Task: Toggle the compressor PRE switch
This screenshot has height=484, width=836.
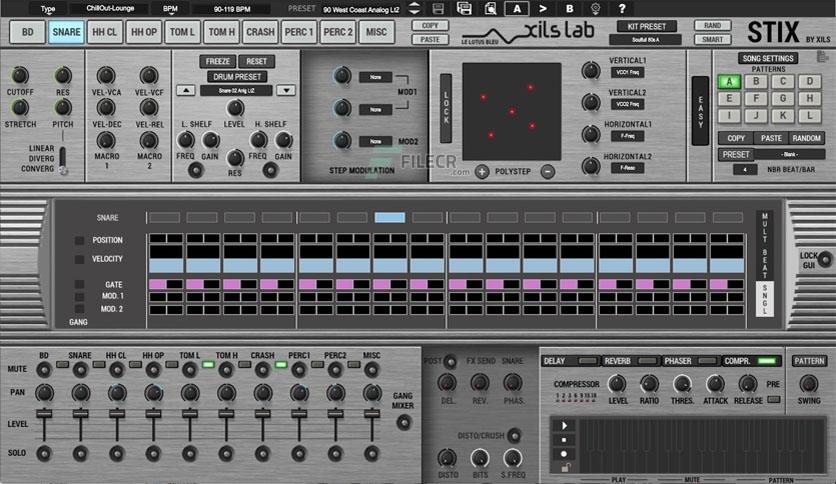Action: [774, 399]
